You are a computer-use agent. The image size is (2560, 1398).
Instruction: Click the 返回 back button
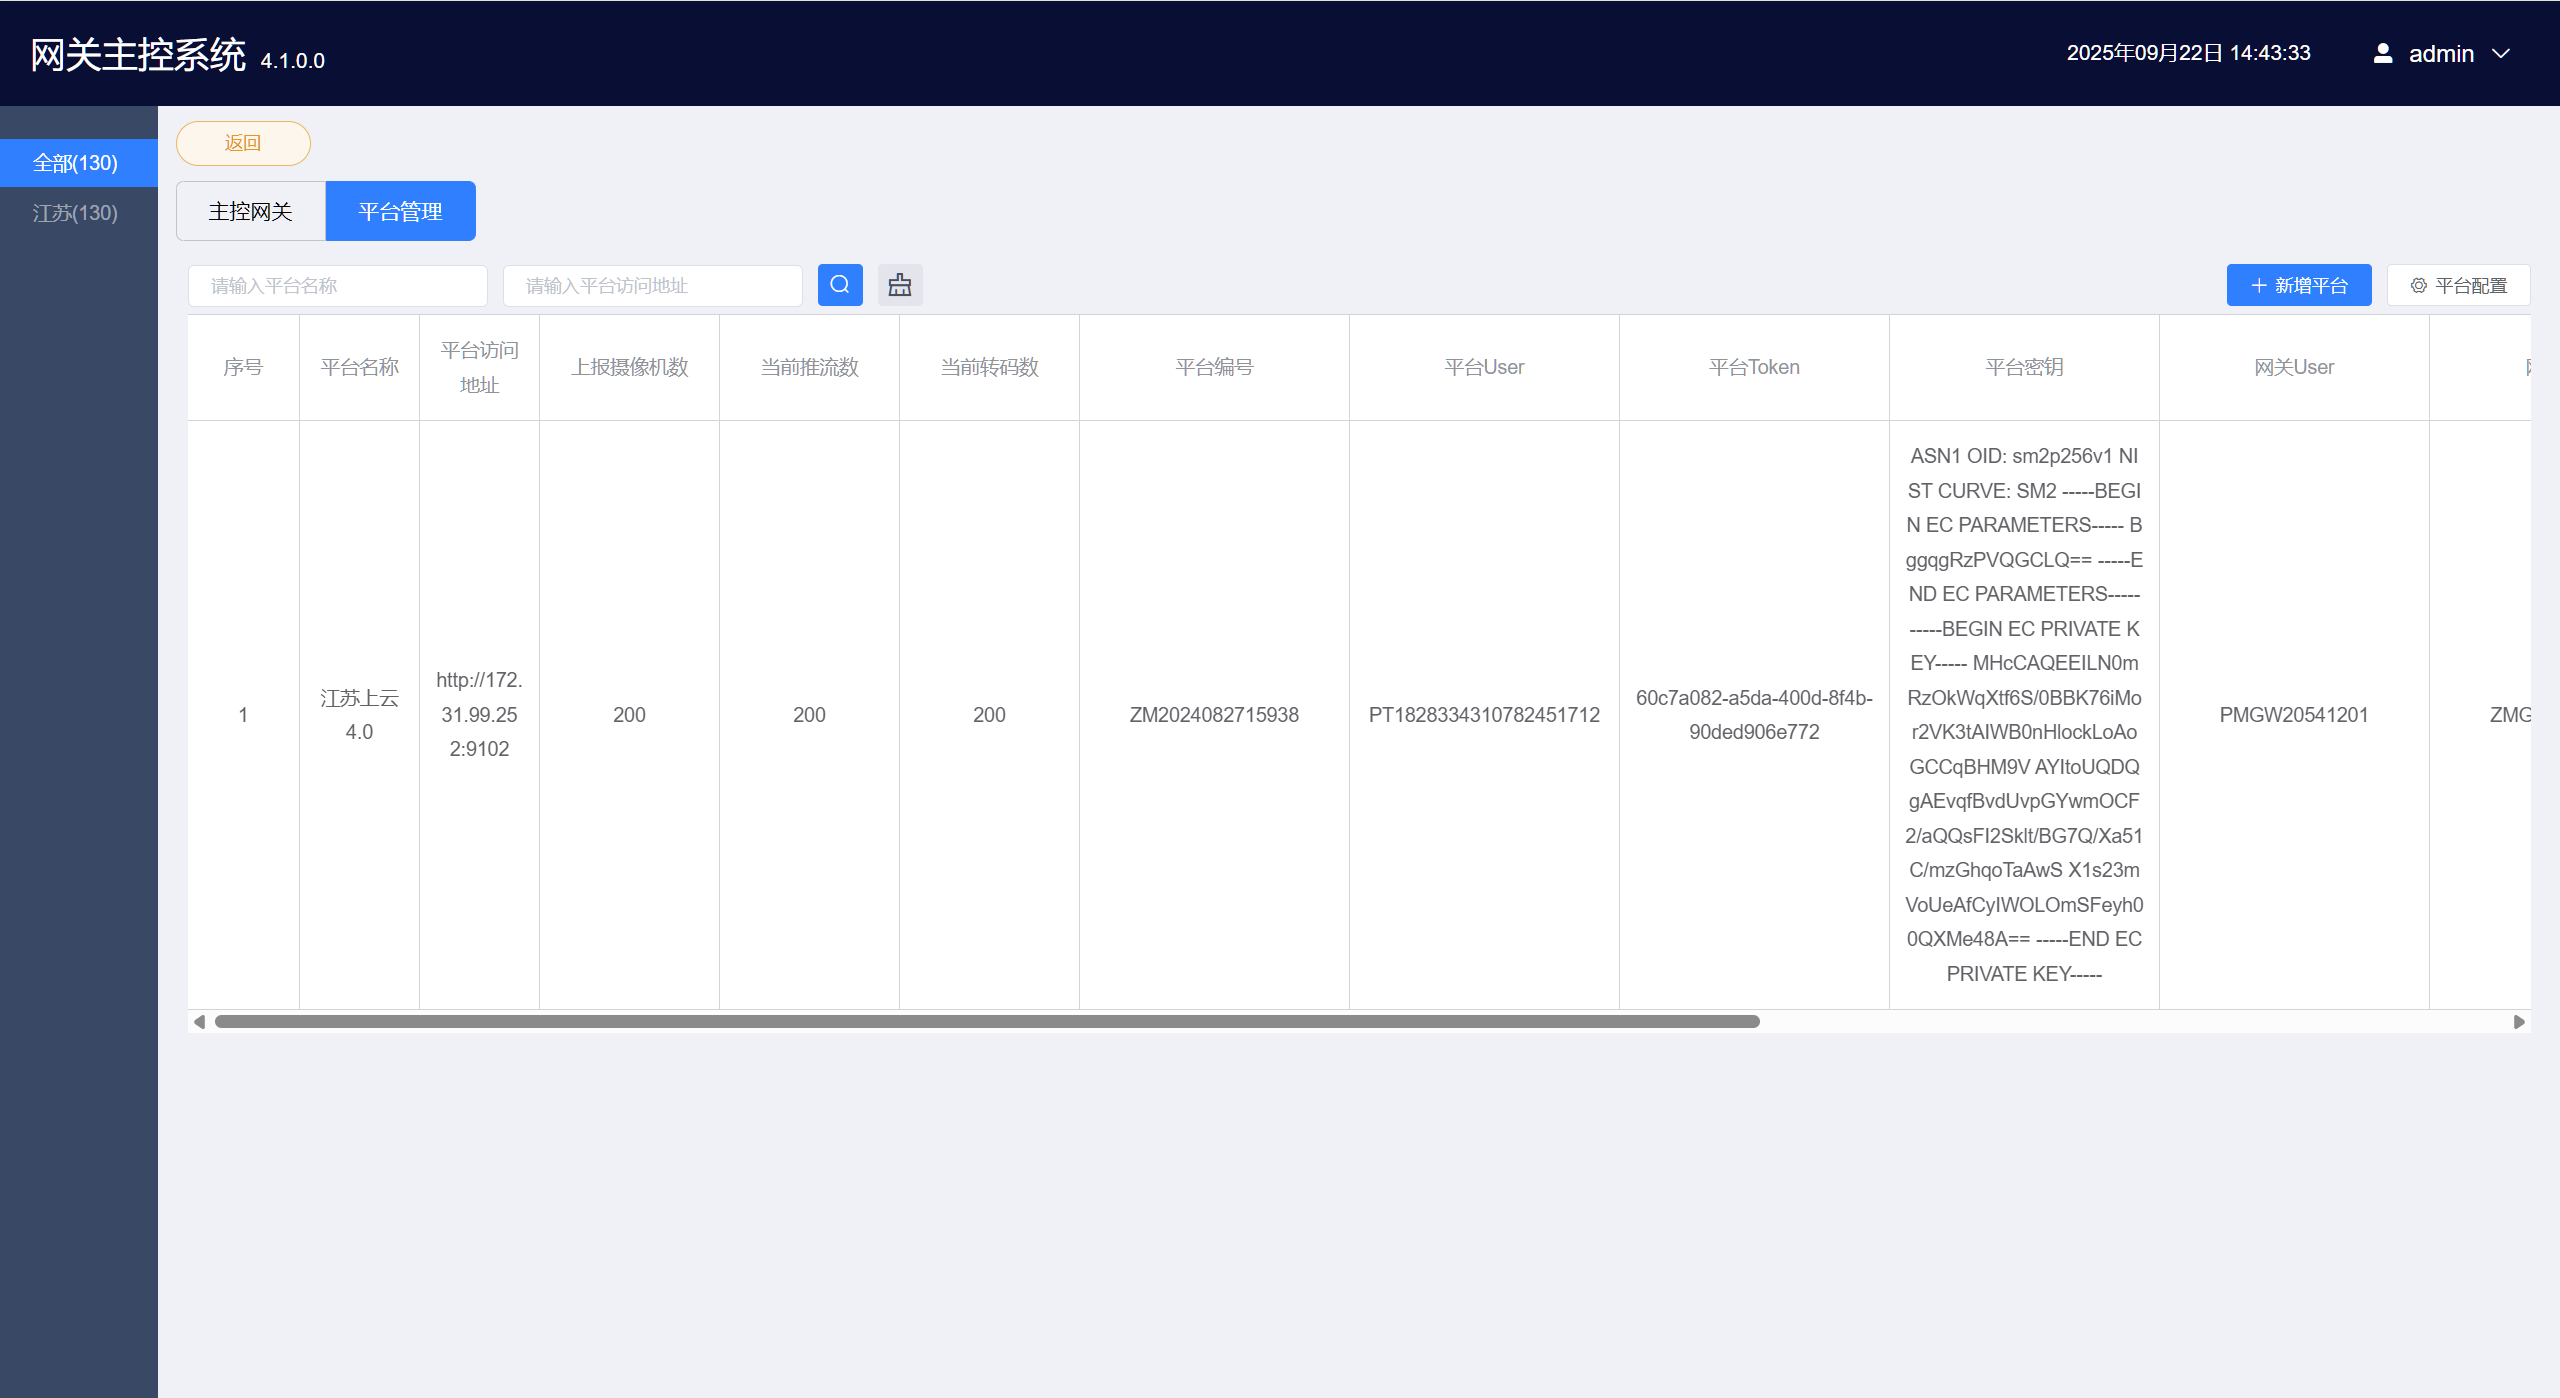(x=243, y=143)
